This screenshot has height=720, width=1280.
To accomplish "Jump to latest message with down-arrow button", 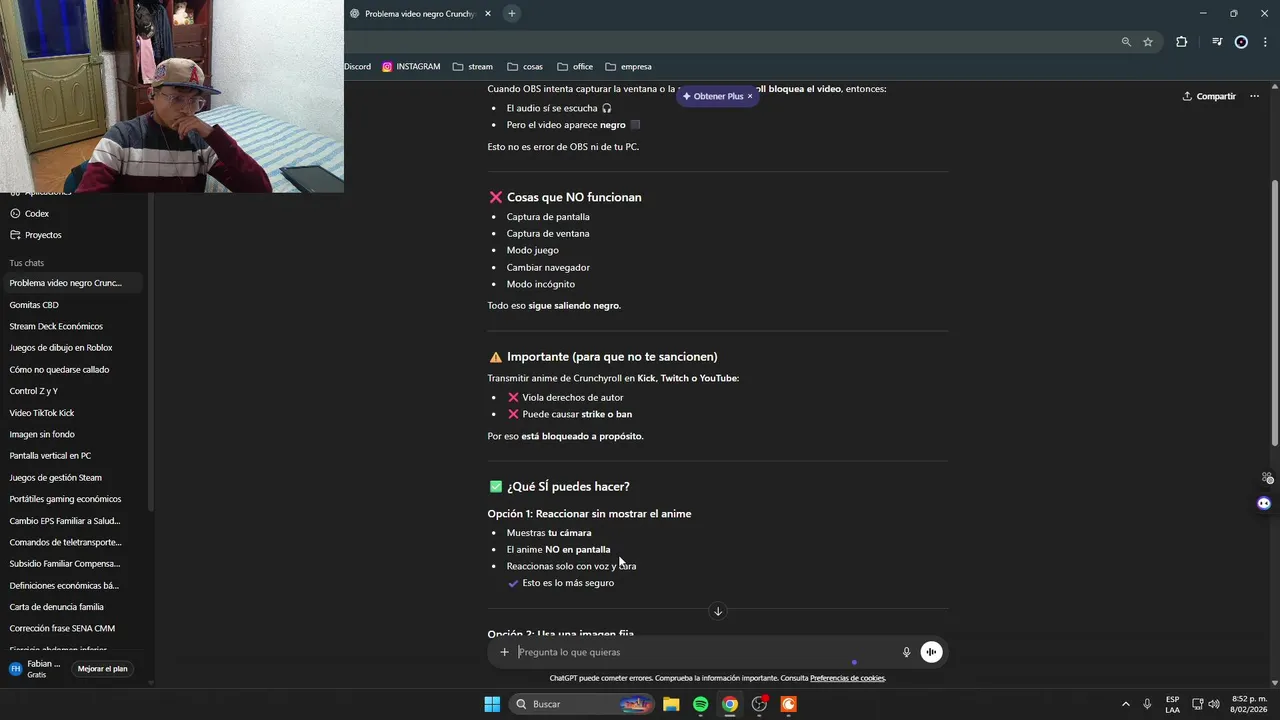I will click(717, 611).
